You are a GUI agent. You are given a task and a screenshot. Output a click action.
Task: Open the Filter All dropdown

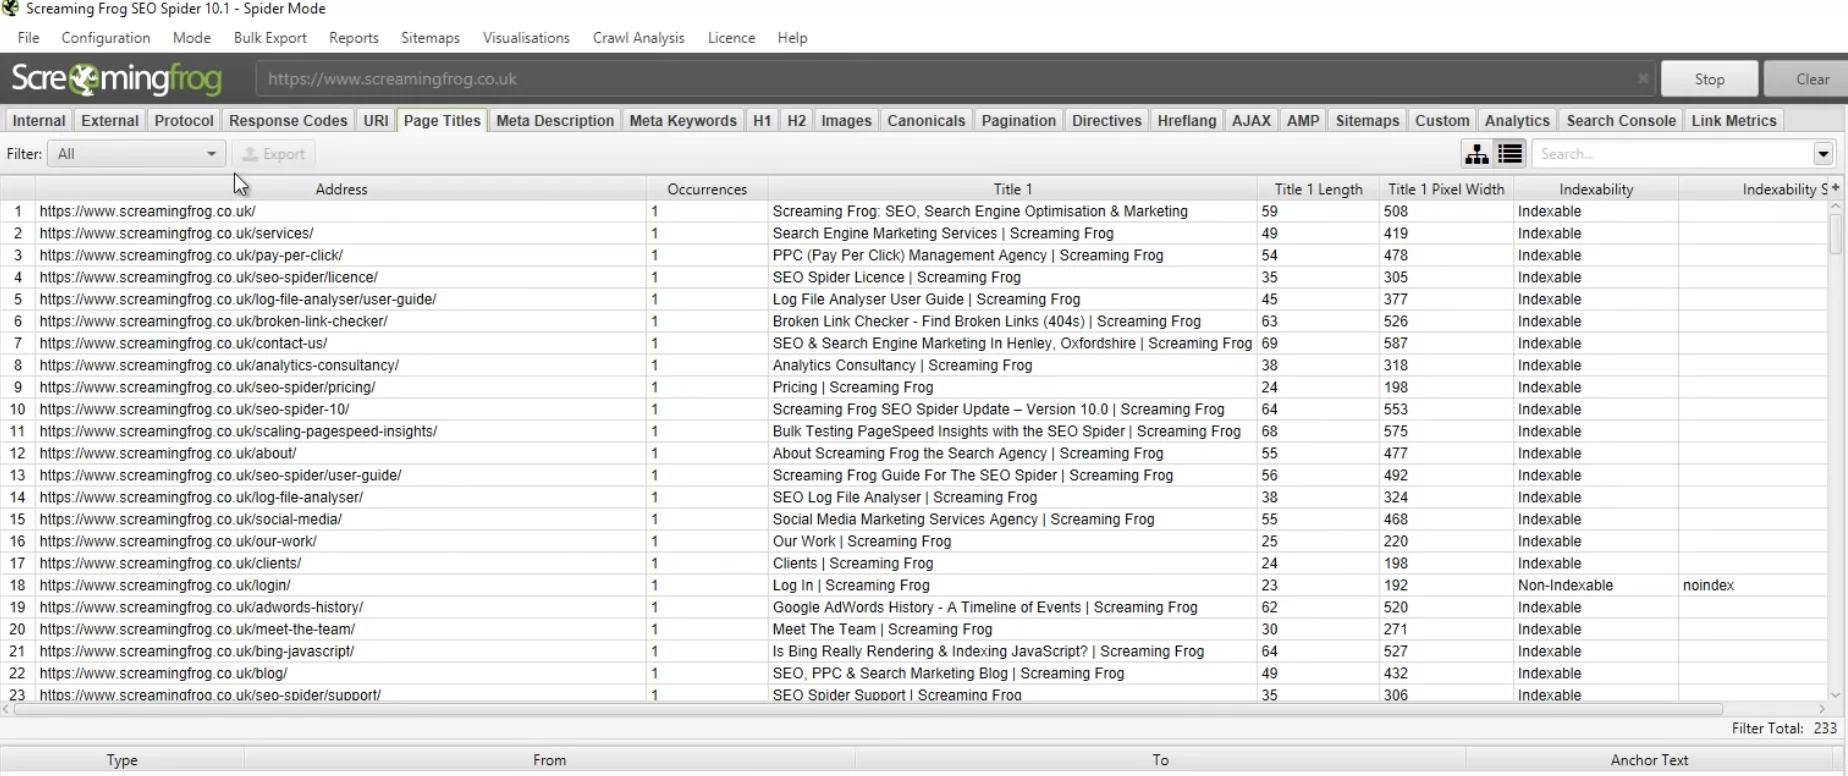click(x=137, y=154)
